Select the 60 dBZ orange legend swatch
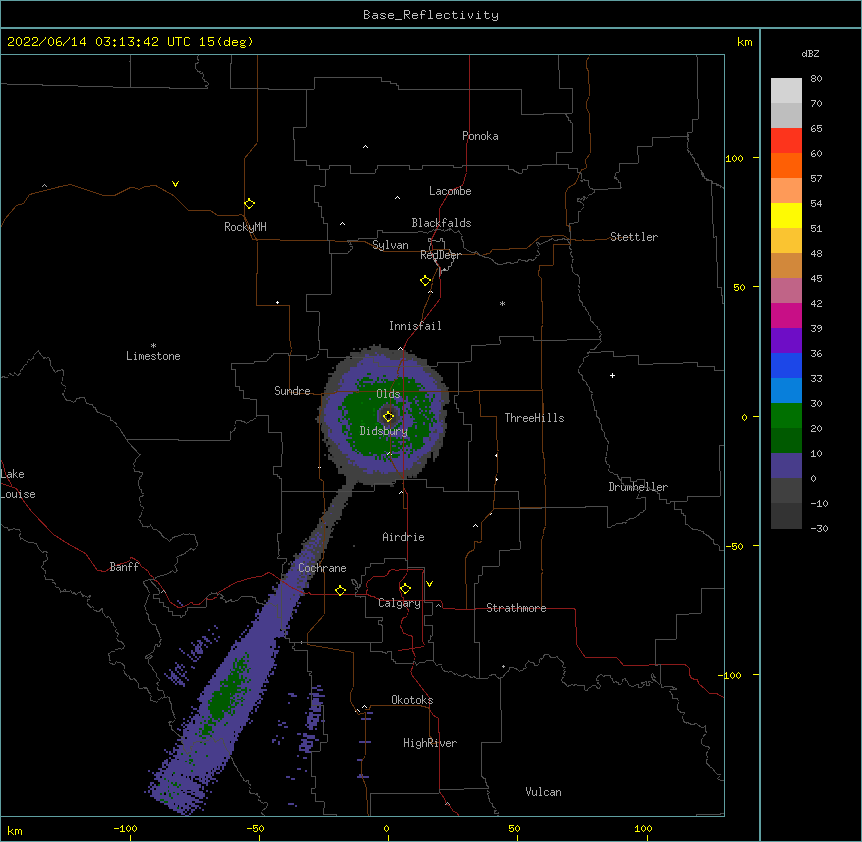The image size is (862, 842). tap(786, 165)
